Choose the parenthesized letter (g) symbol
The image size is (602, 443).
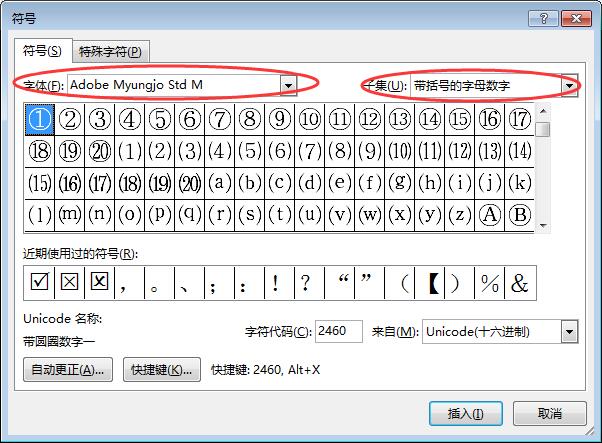coord(400,183)
